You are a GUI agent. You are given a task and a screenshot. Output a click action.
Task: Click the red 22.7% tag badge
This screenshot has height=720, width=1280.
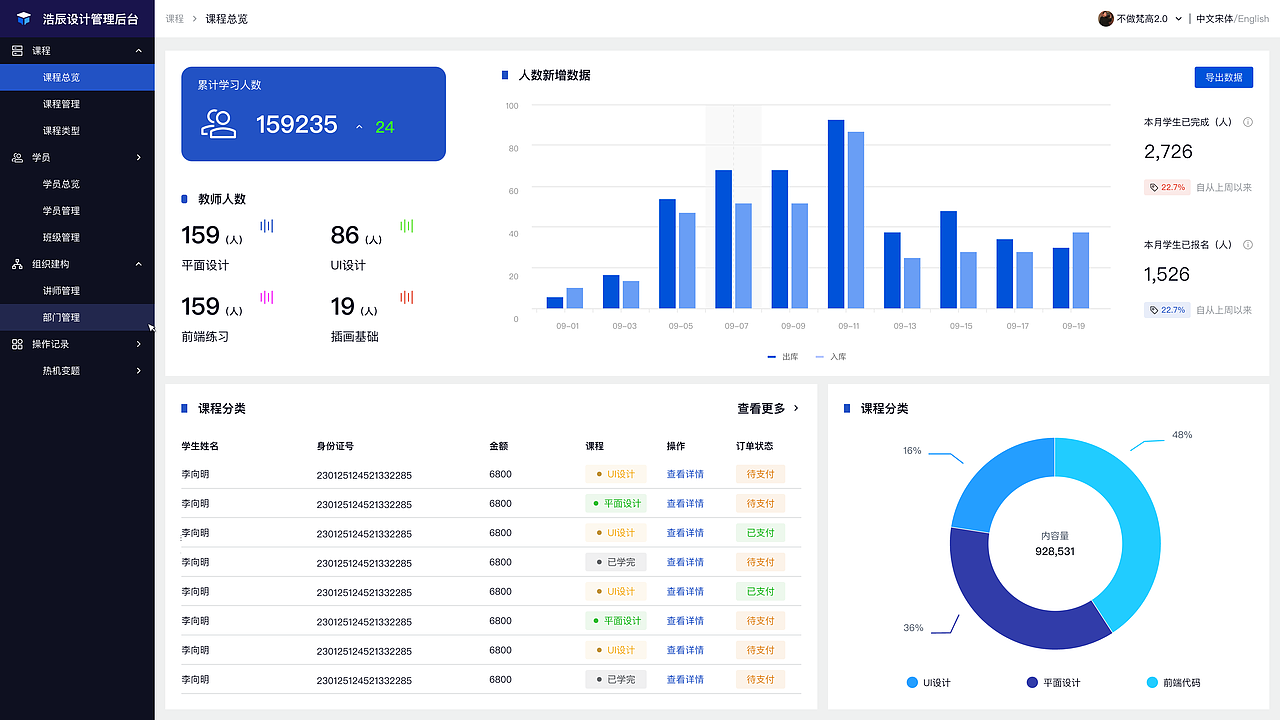point(1166,187)
